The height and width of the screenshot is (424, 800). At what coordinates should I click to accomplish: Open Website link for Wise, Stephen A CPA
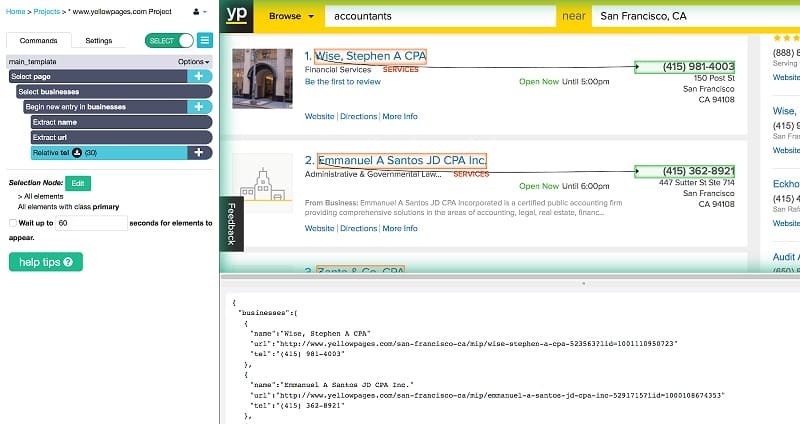(319, 116)
